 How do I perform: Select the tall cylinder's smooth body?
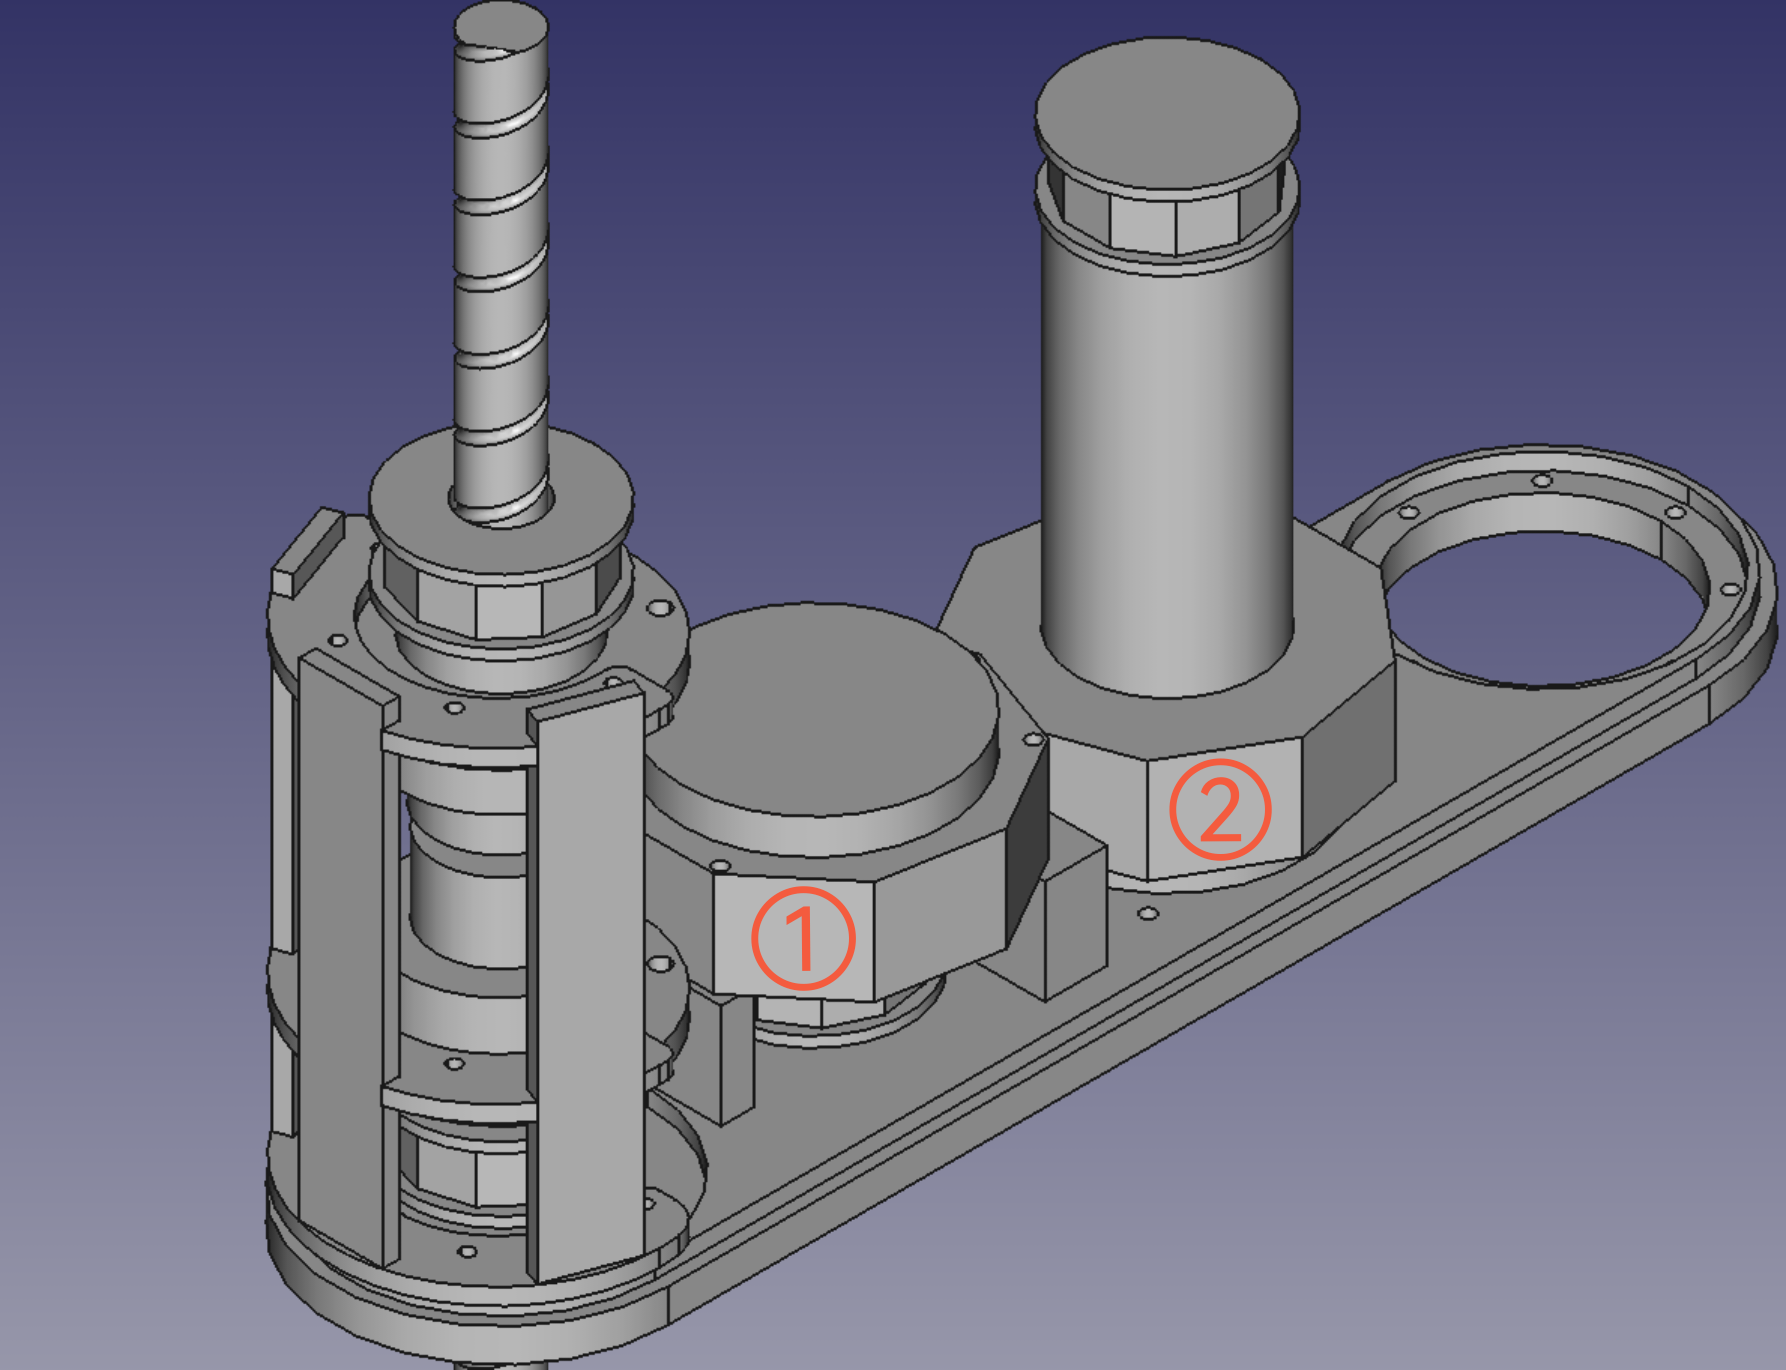(1166, 450)
